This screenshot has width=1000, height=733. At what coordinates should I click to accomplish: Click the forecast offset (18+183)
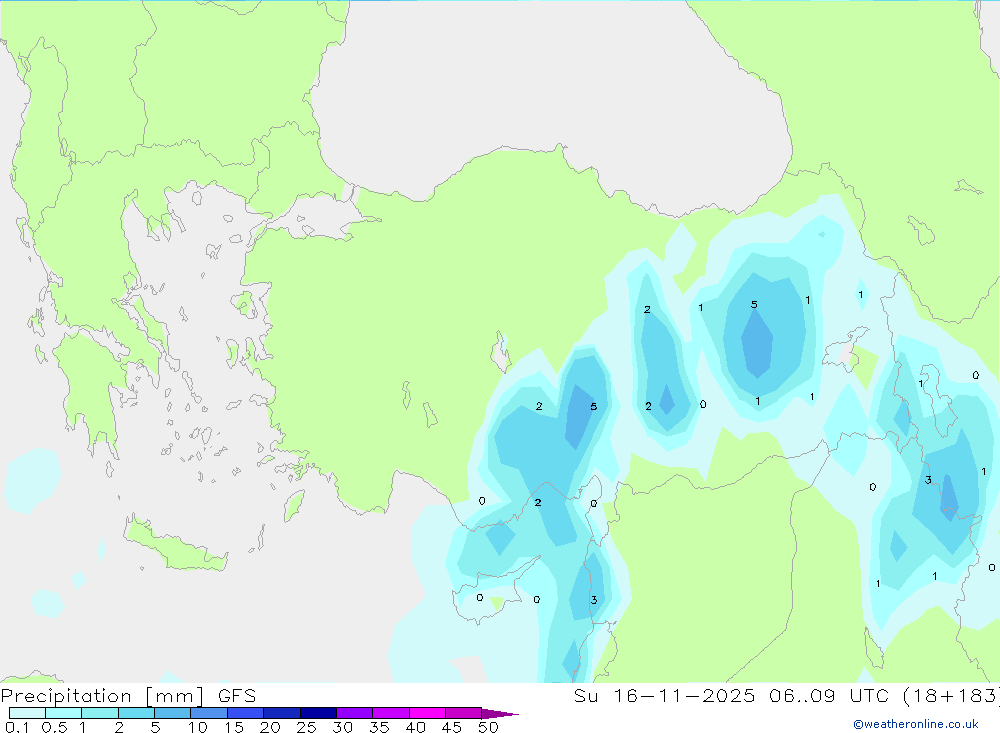tap(952, 696)
